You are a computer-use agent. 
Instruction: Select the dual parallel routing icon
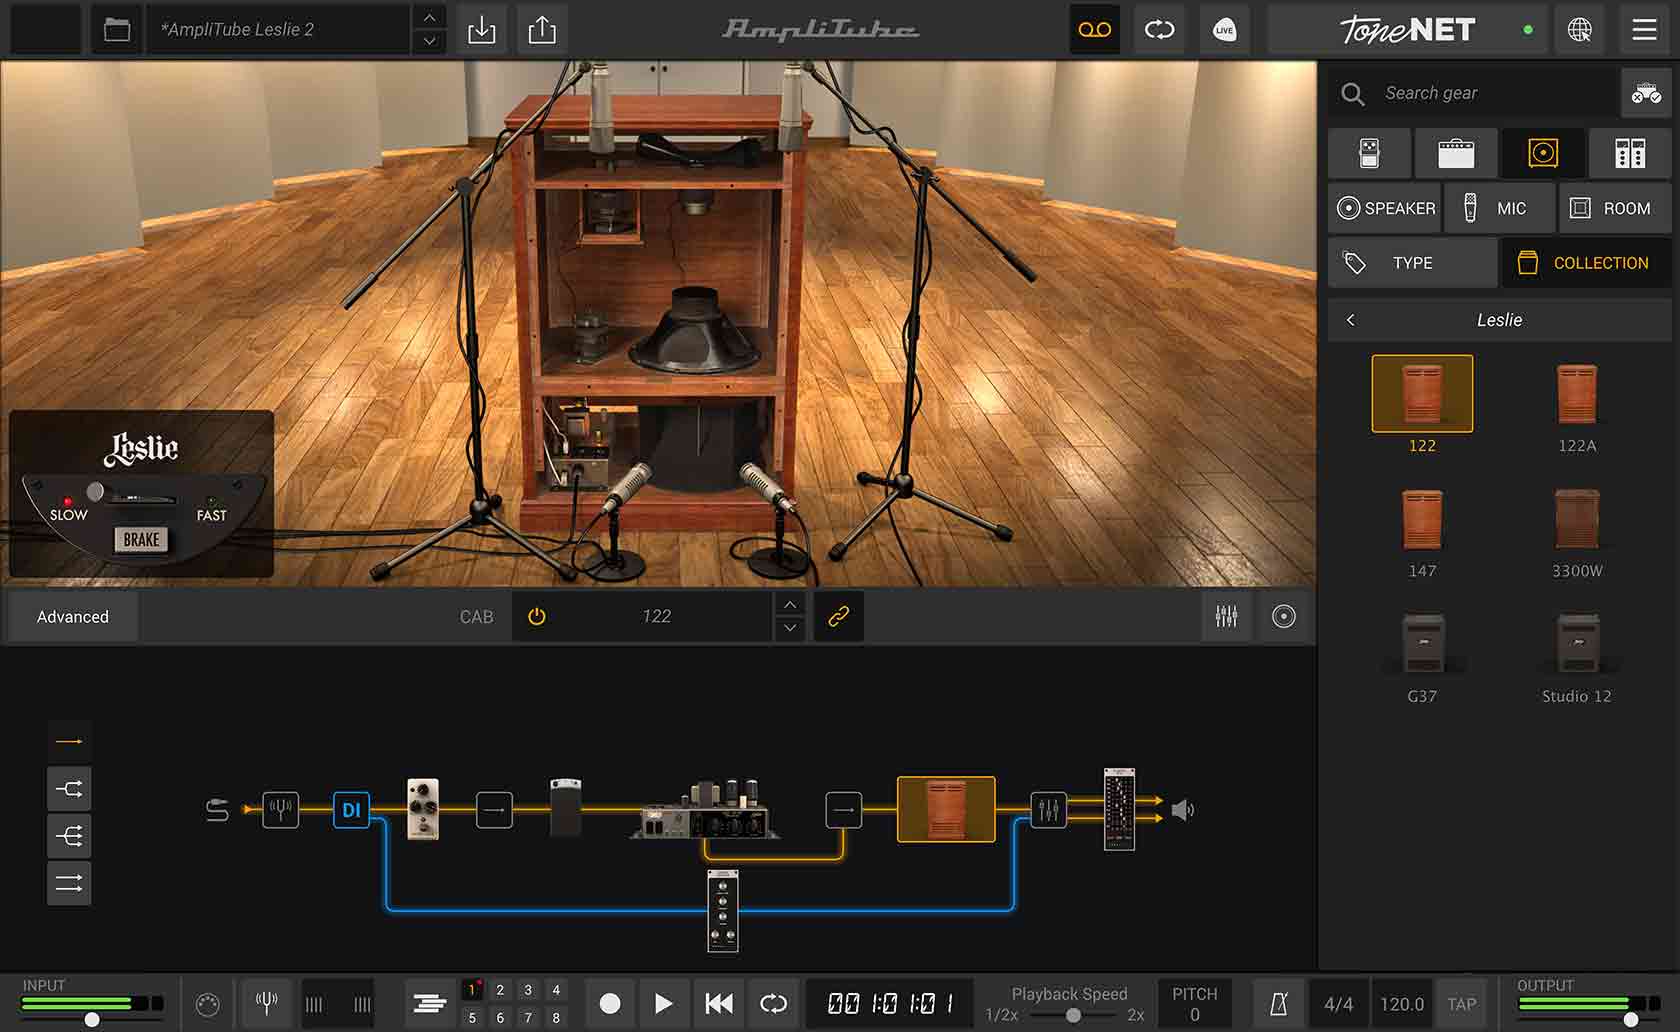click(x=69, y=883)
